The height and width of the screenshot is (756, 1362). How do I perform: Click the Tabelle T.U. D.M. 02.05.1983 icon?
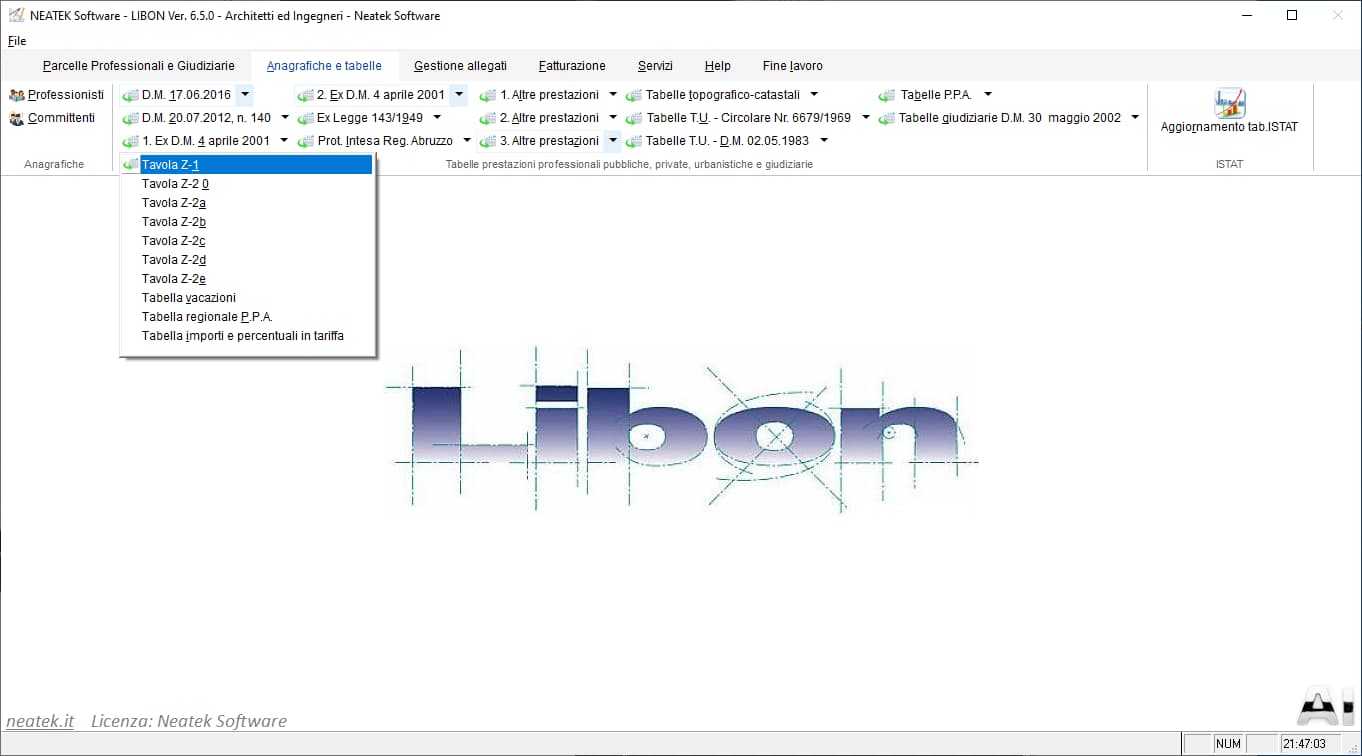coord(634,141)
